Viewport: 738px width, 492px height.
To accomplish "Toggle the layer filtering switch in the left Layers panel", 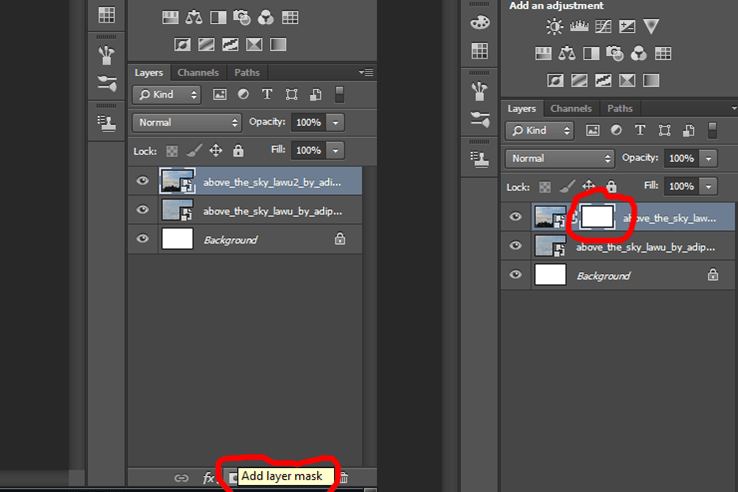I will click(339, 94).
